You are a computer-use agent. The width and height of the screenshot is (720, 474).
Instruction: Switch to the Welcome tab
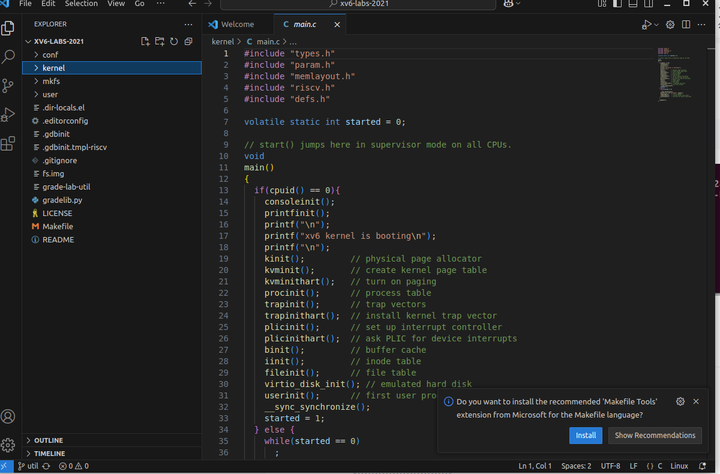pos(237,24)
